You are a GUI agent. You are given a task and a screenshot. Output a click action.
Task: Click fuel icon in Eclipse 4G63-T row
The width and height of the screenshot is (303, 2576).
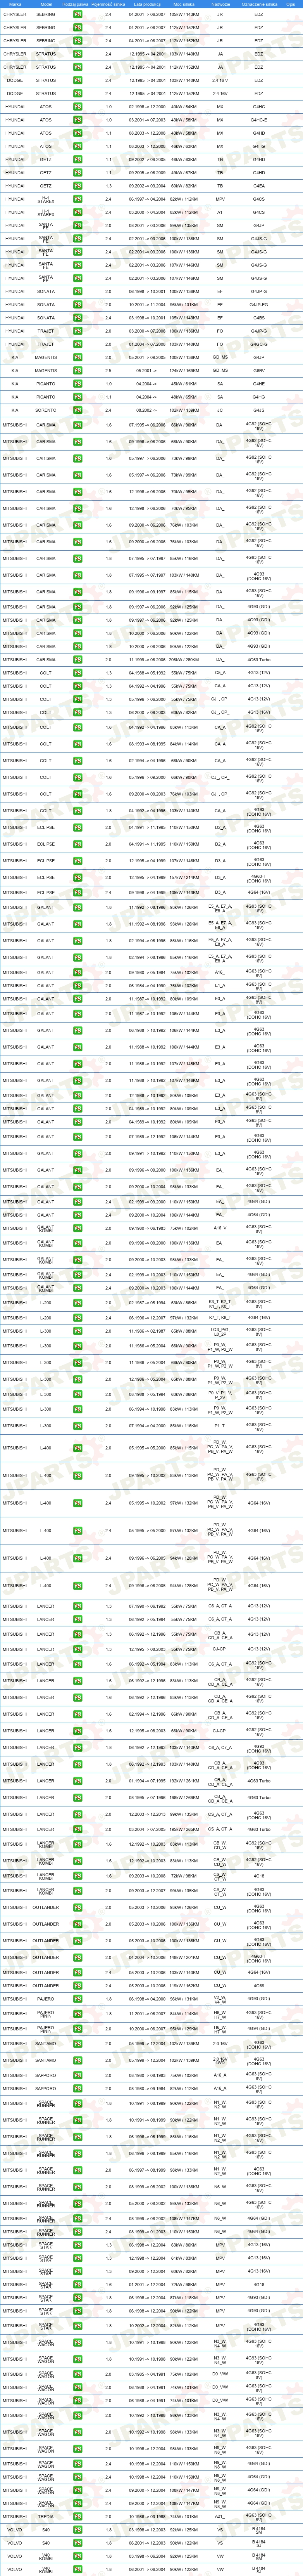point(77,877)
